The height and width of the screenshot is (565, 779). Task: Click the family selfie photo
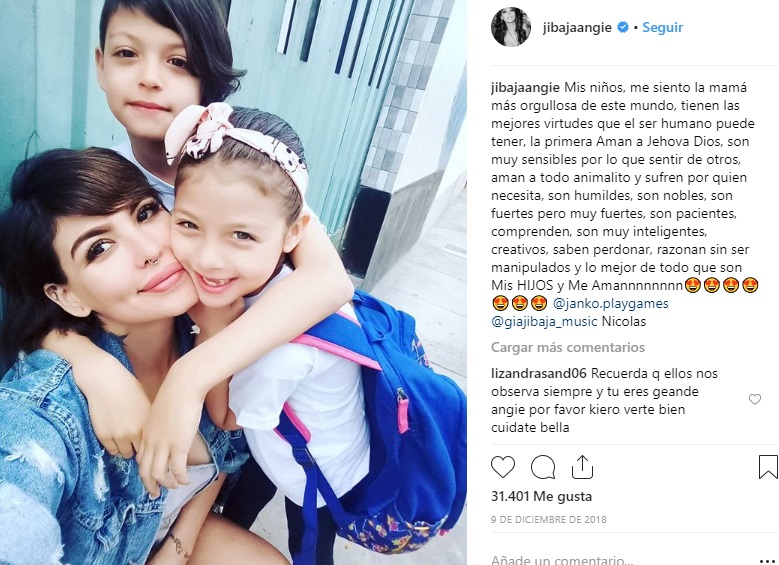coord(233,282)
